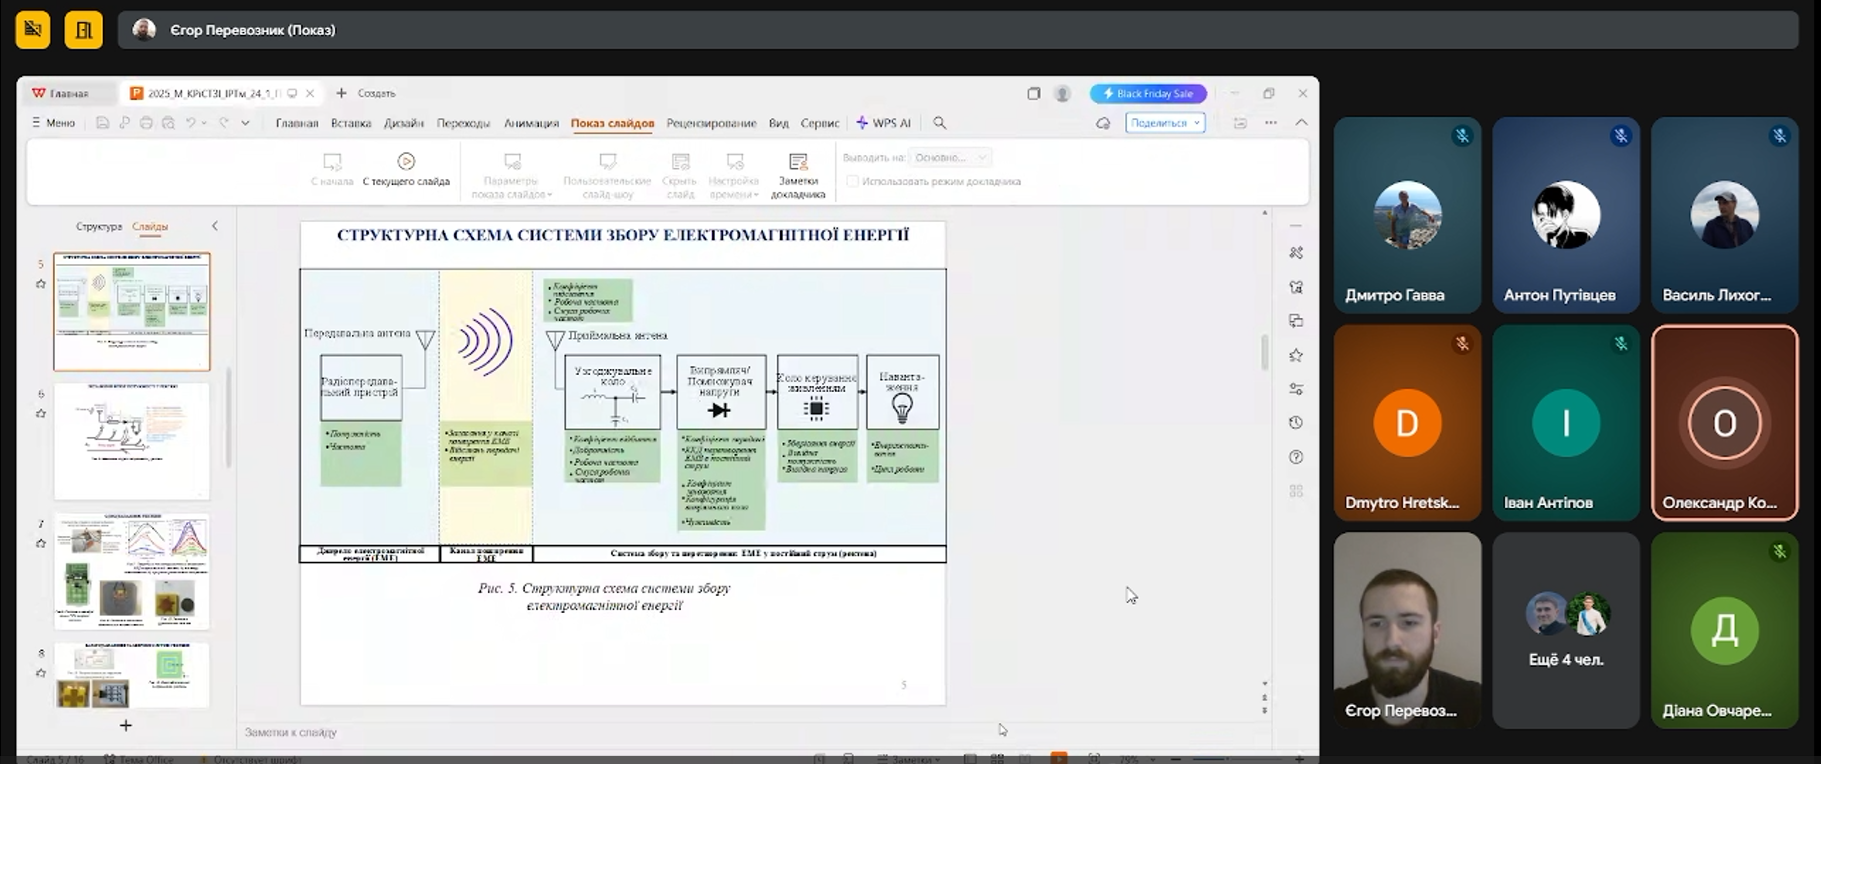Click the "Black Friday Sale" button

click(x=1148, y=93)
